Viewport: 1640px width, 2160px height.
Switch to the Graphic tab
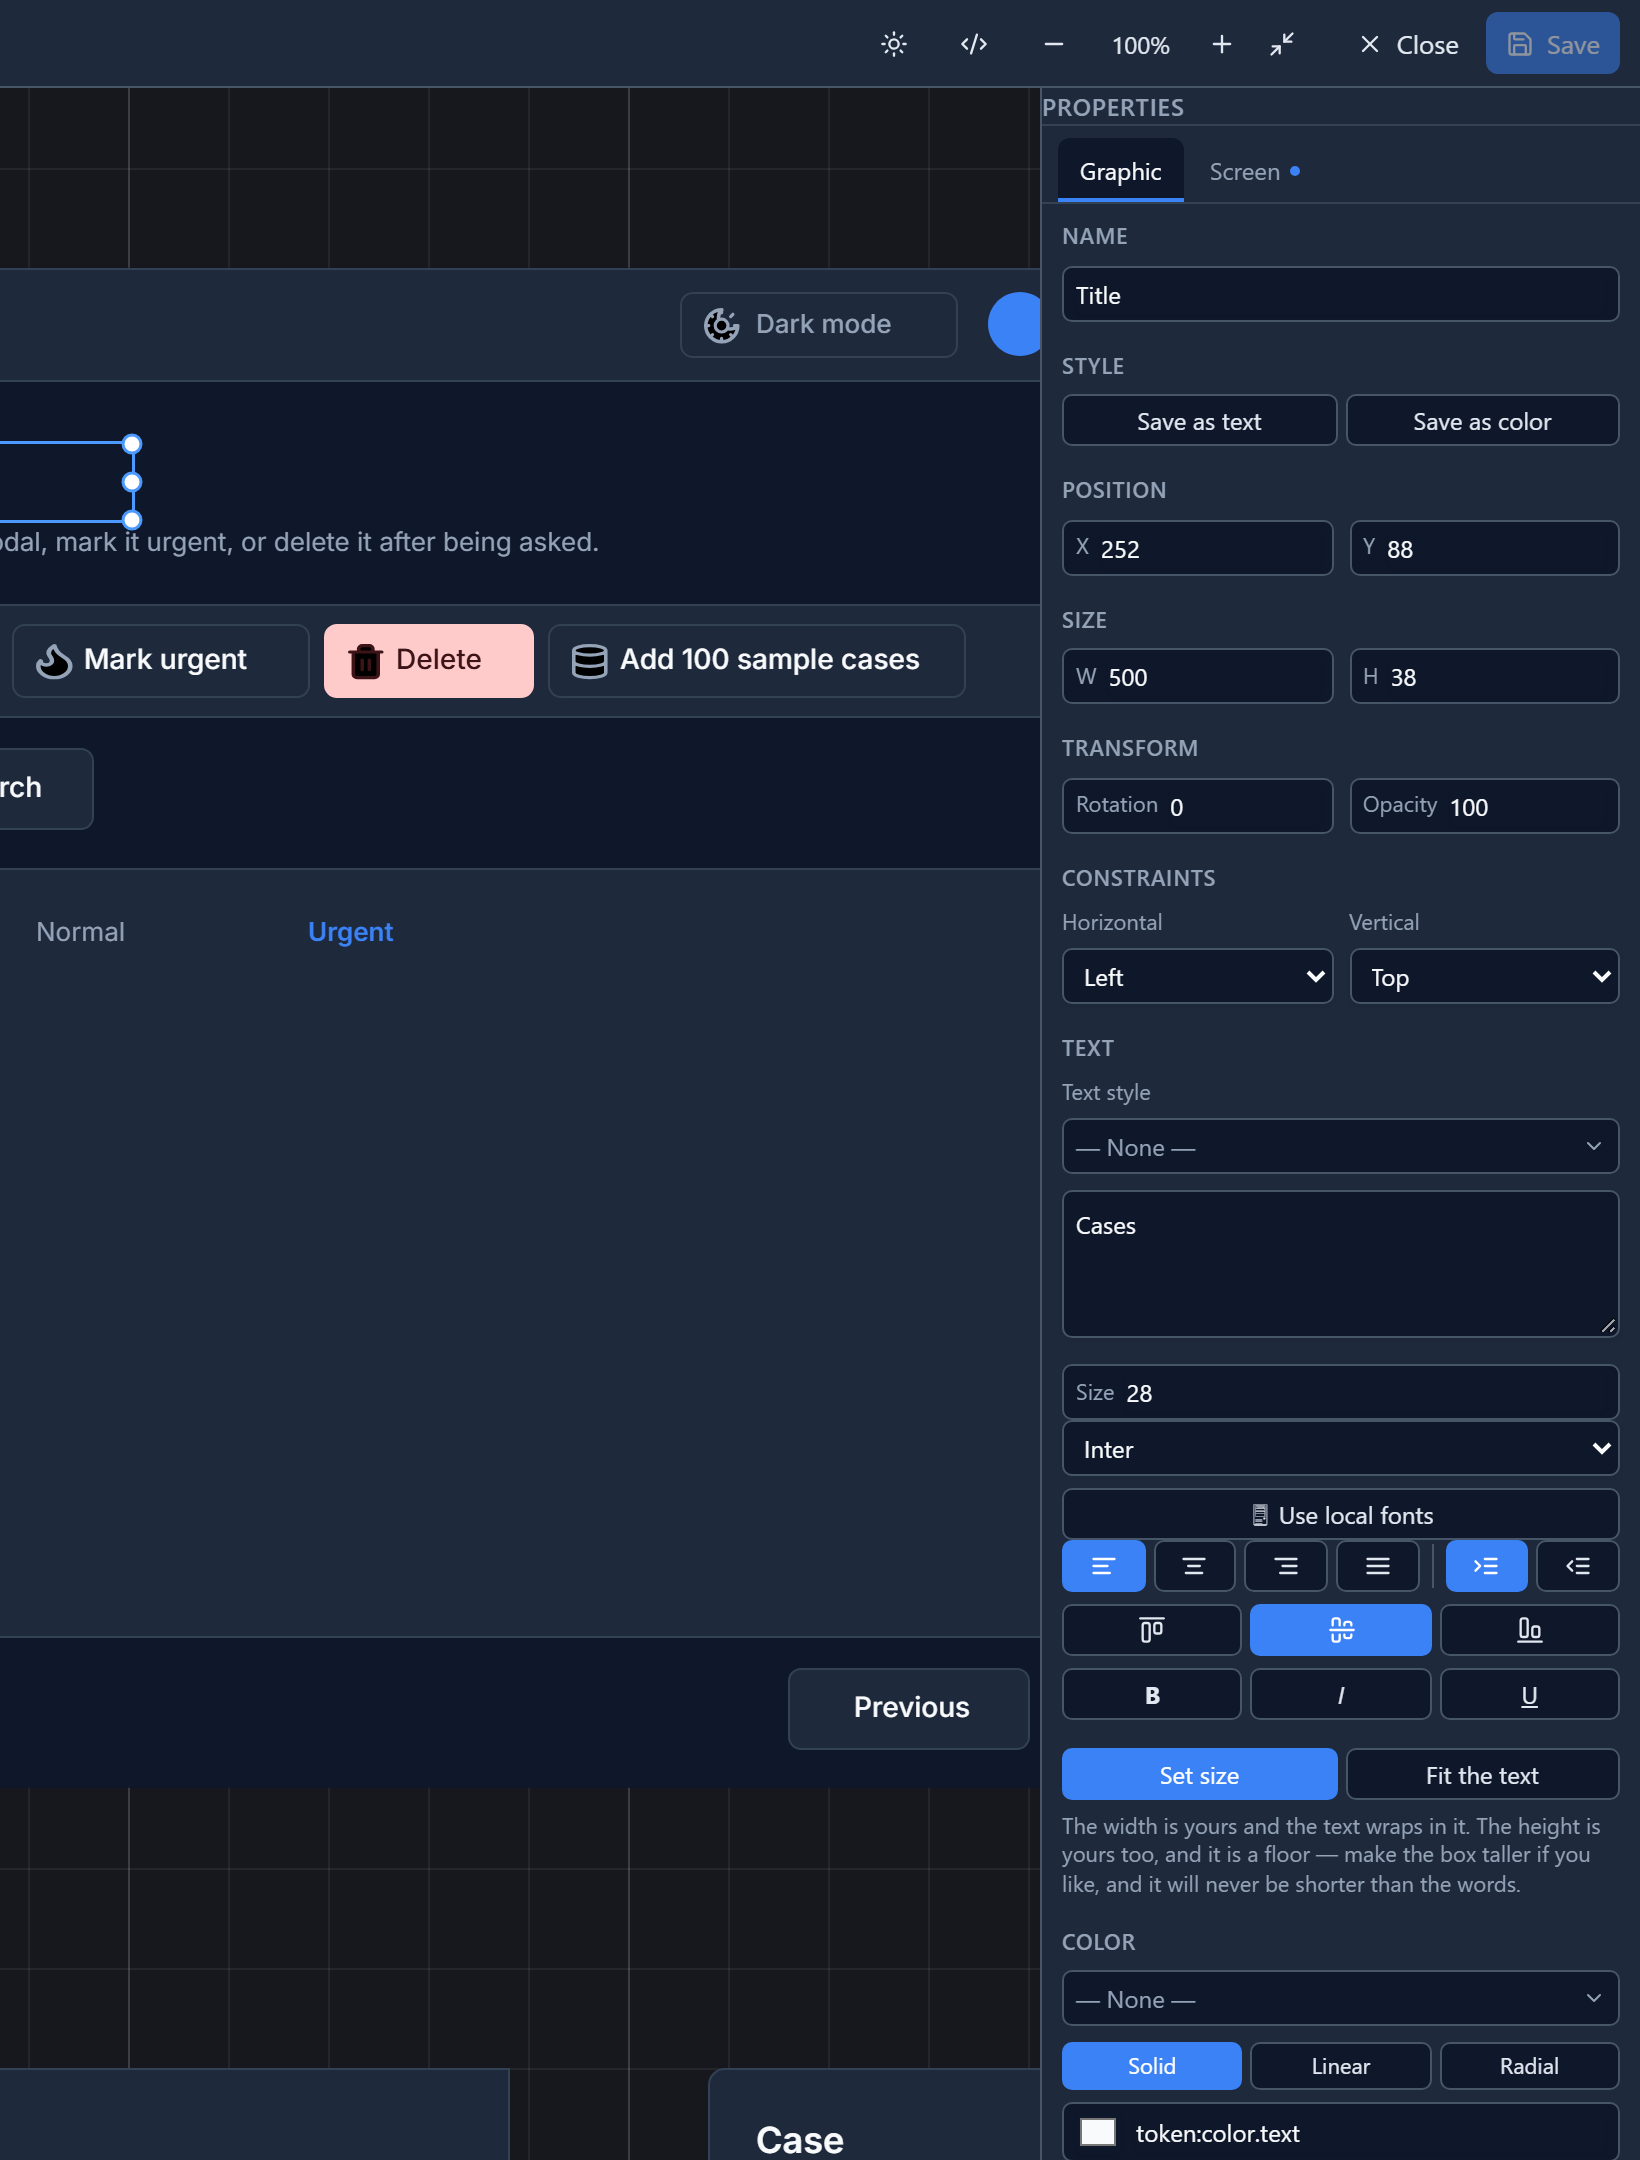coord(1121,171)
